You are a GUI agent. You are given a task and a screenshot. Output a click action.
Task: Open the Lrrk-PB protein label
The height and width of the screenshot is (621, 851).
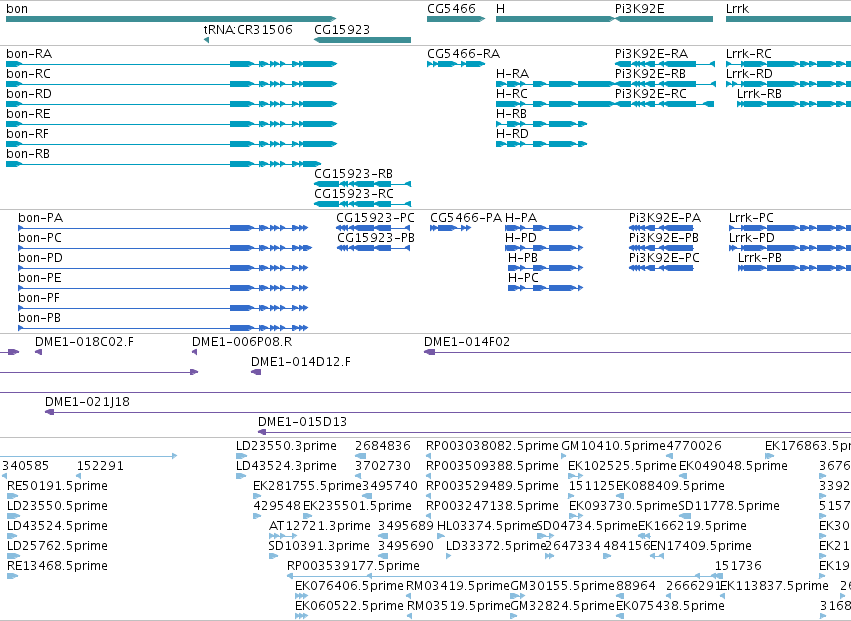pyautogui.click(x=760, y=258)
